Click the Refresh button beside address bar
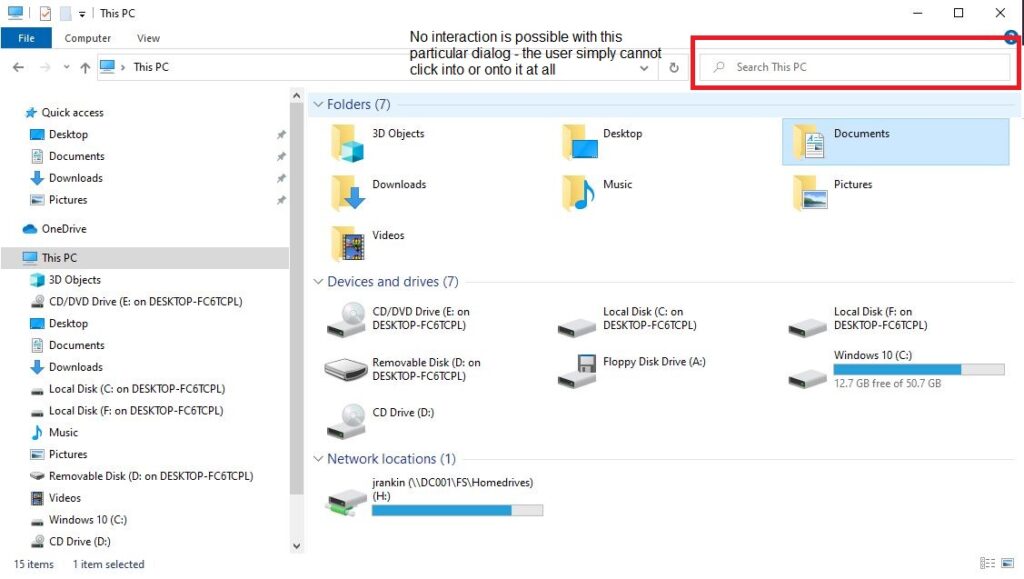Image resolution: width=1024 pixels, height=579 pixels. click(674, 68)
